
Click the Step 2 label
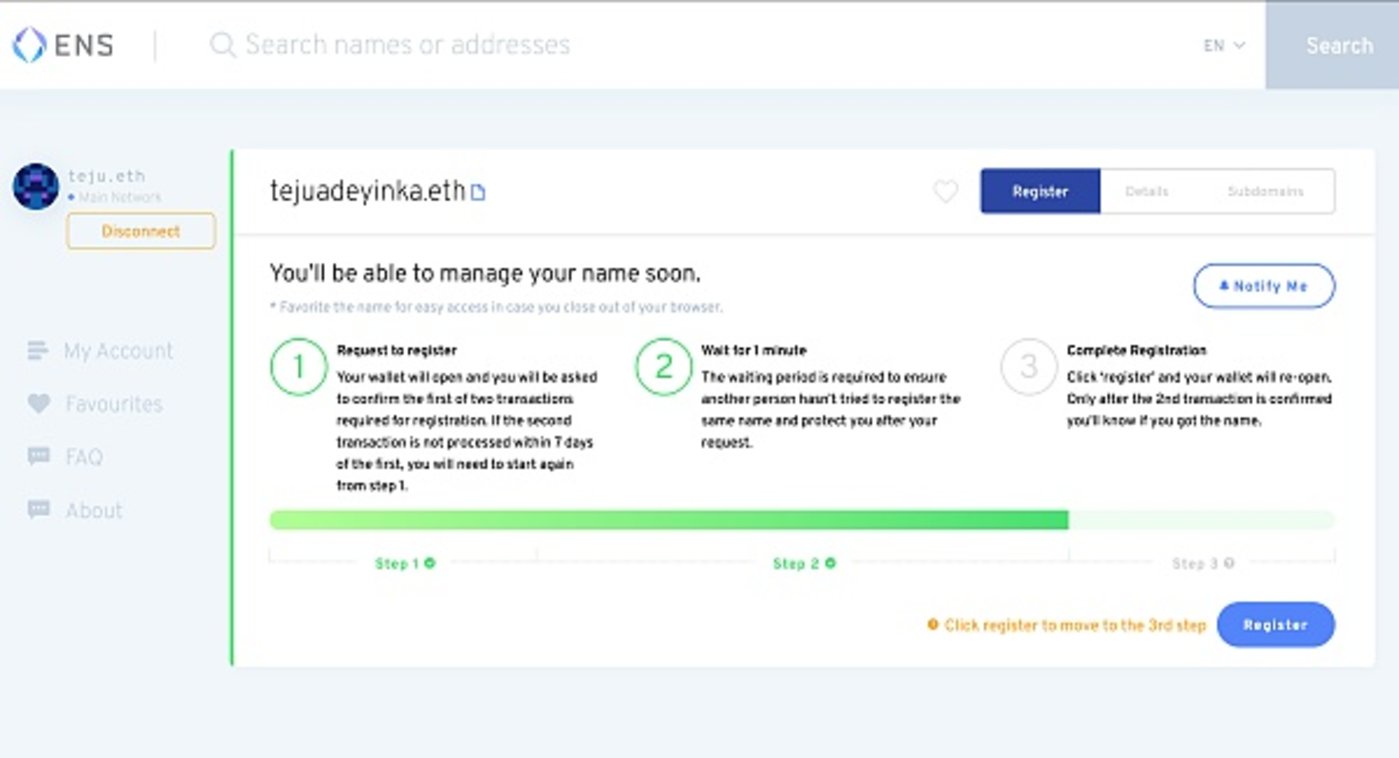click(796, 563)
